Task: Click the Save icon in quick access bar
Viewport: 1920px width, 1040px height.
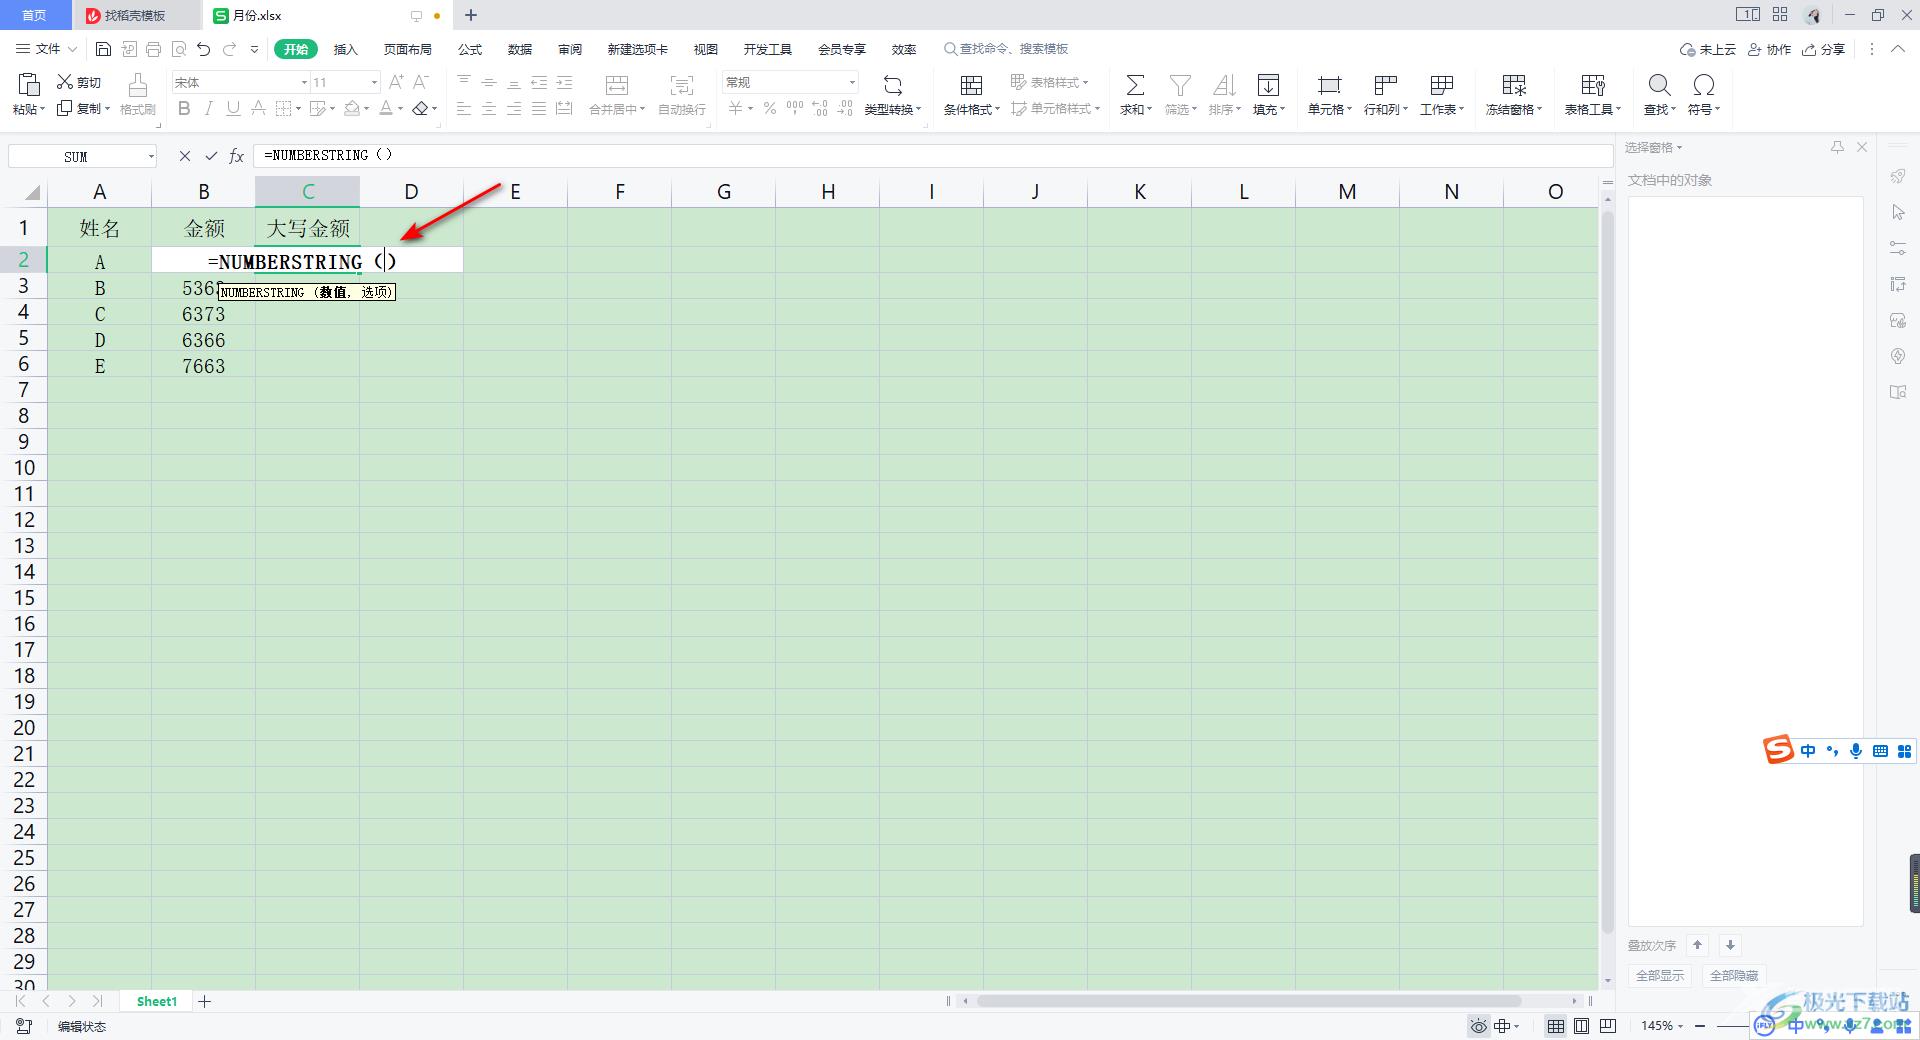Action: point(103,49)
